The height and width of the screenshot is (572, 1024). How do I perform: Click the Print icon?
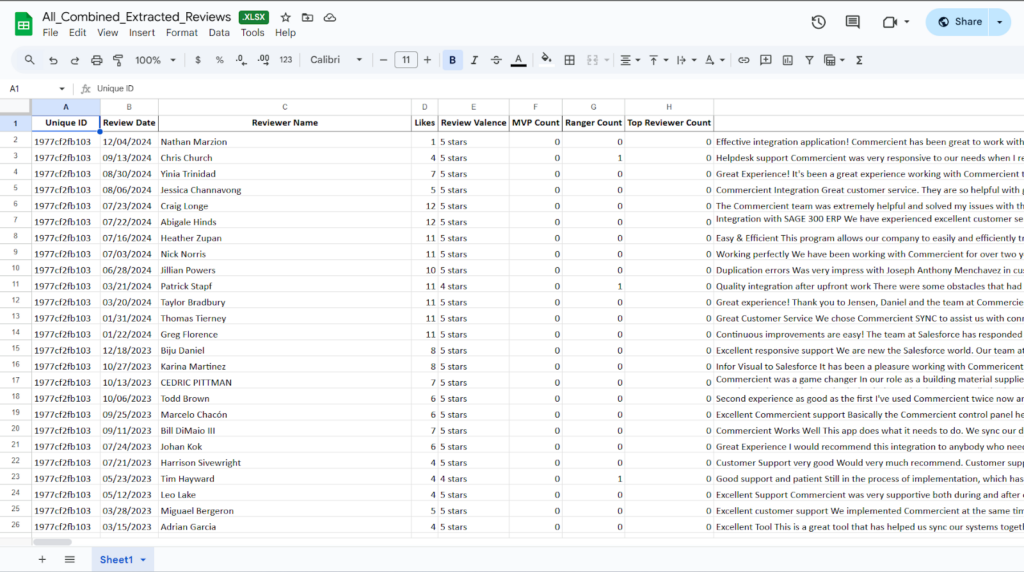pyautogui.click(x=97, y=60)
